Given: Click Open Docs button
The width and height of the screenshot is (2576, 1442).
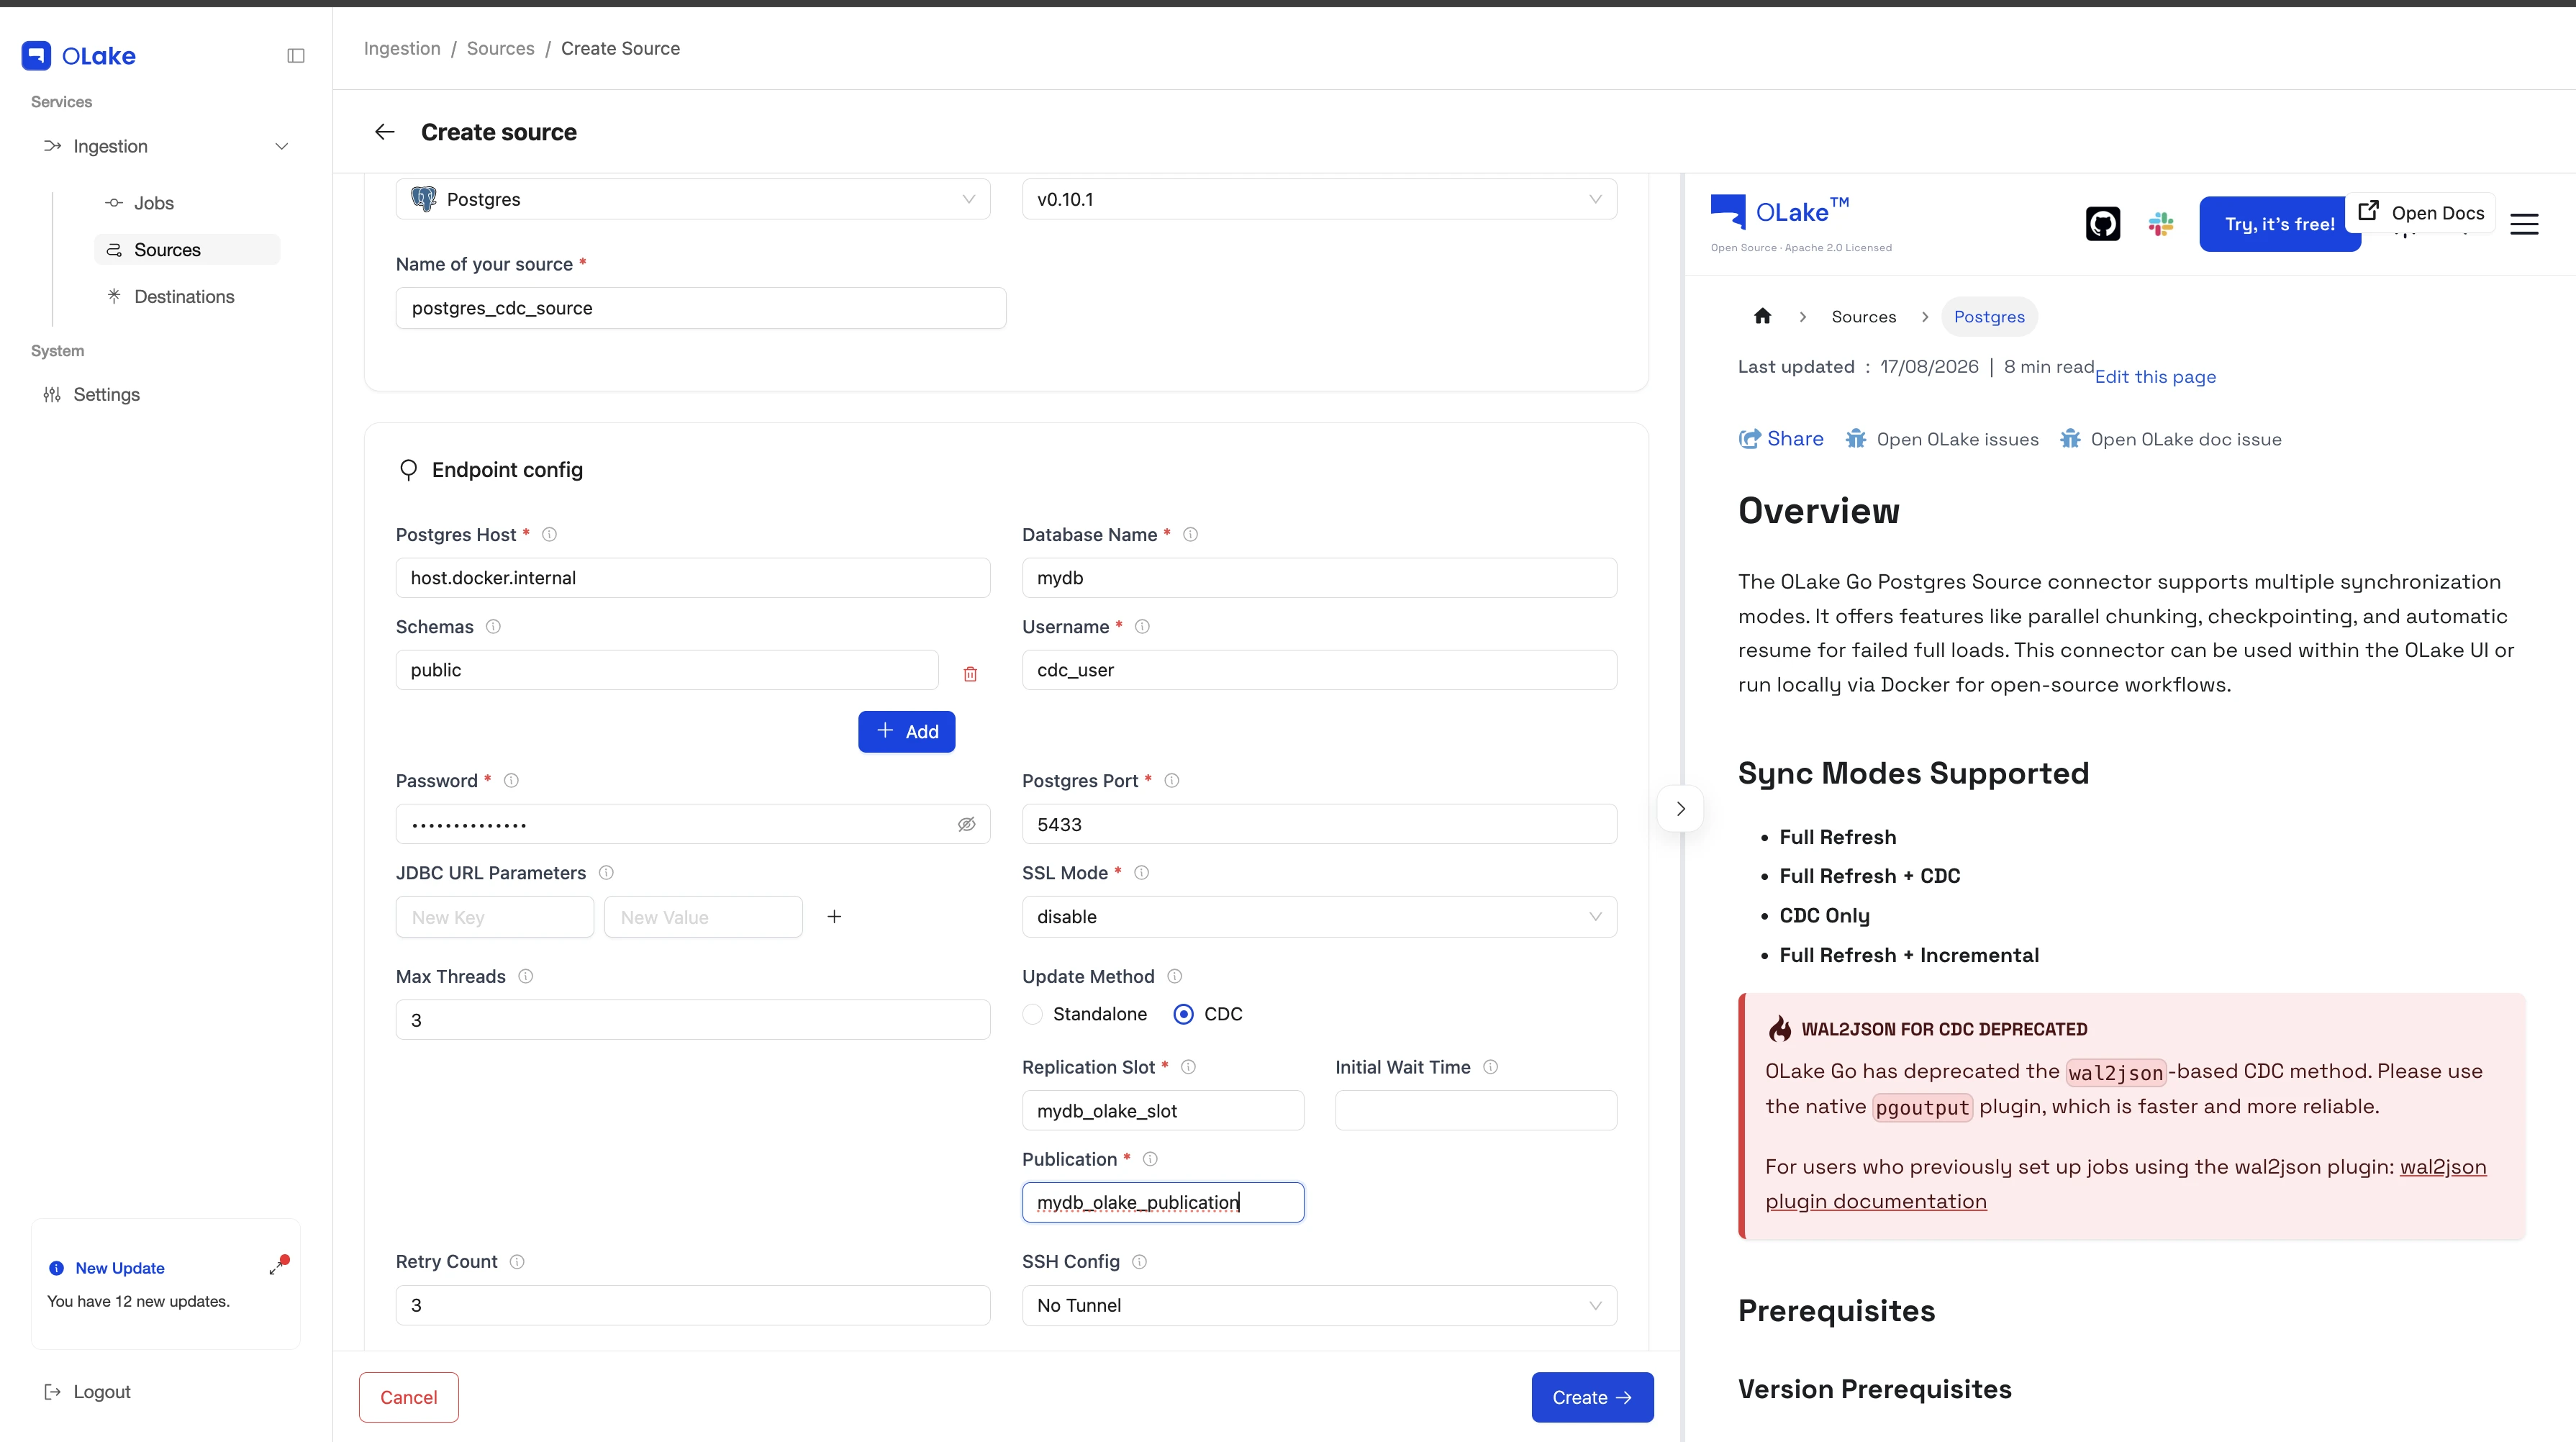Looking at the screenshot, I should pos(2421,212).
